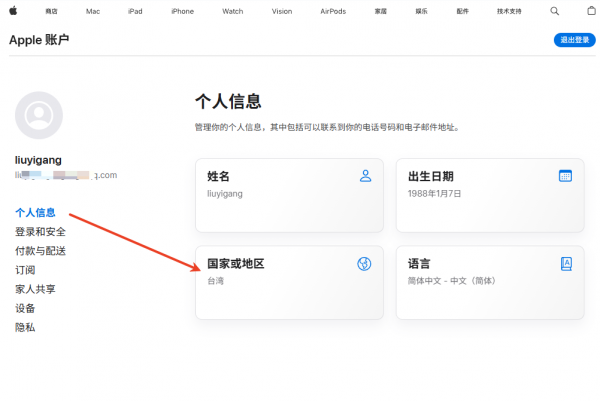Open the search magnifier icon

pos(554,11)
